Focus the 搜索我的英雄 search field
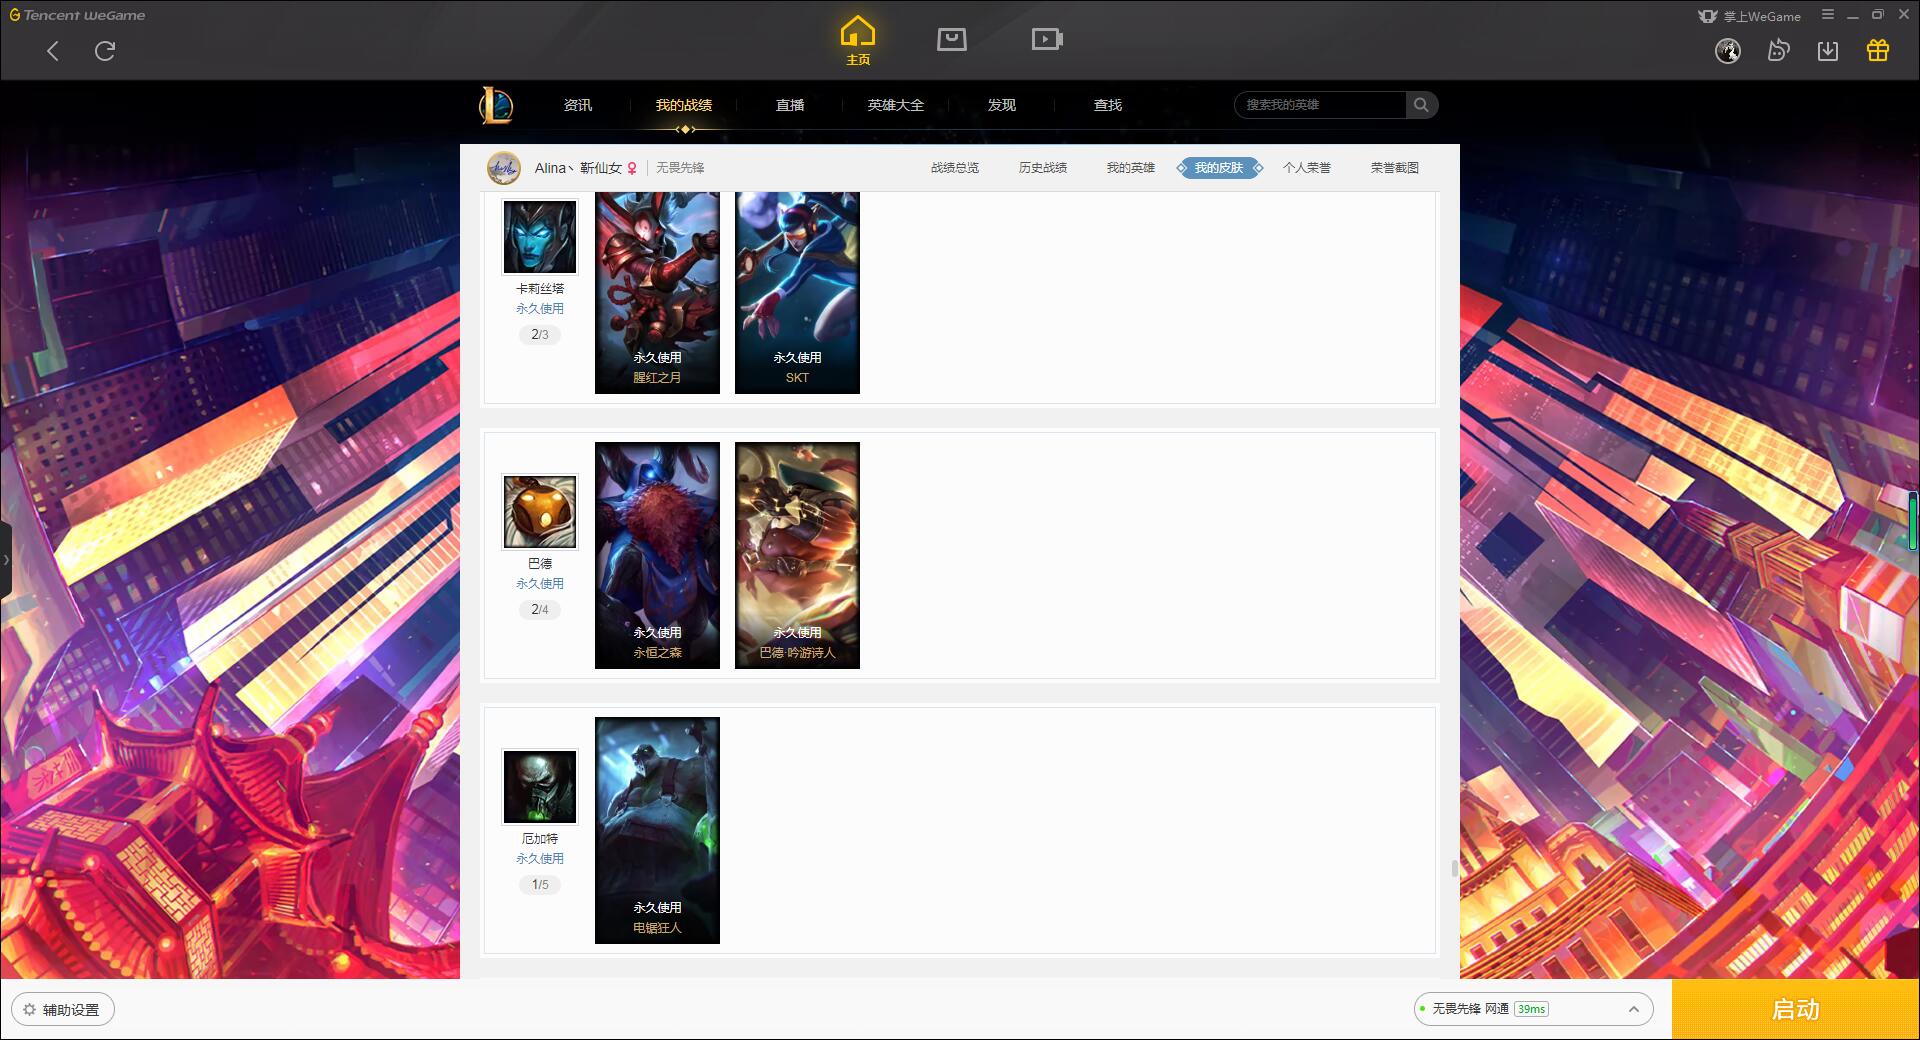 (x=1320, y=105)
